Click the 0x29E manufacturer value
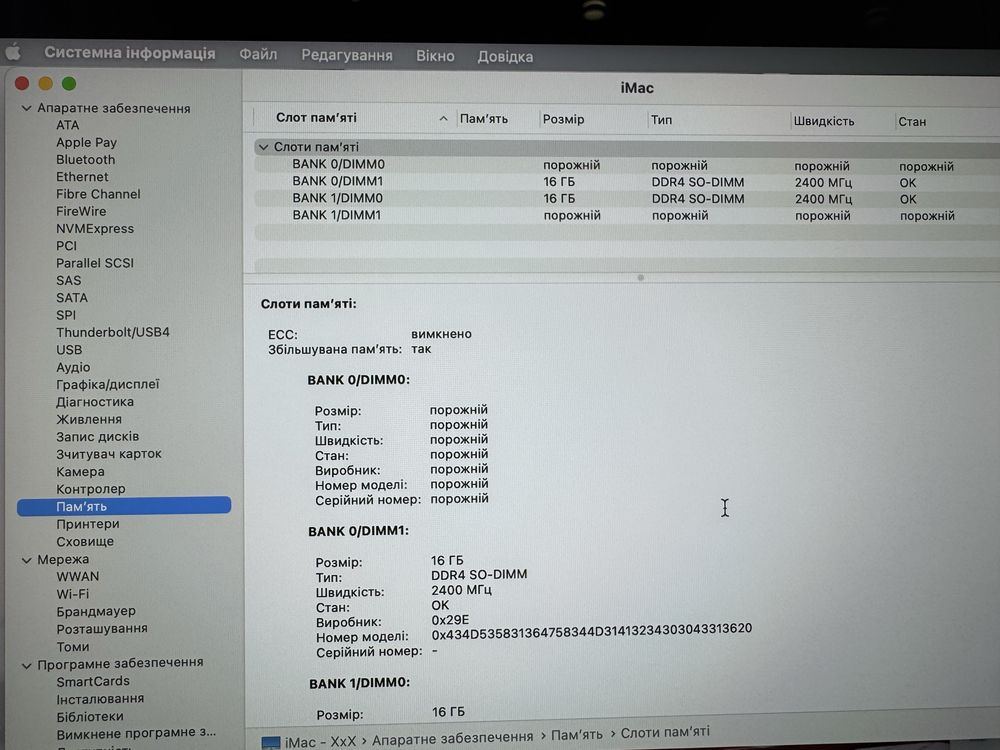 (450, 620)
